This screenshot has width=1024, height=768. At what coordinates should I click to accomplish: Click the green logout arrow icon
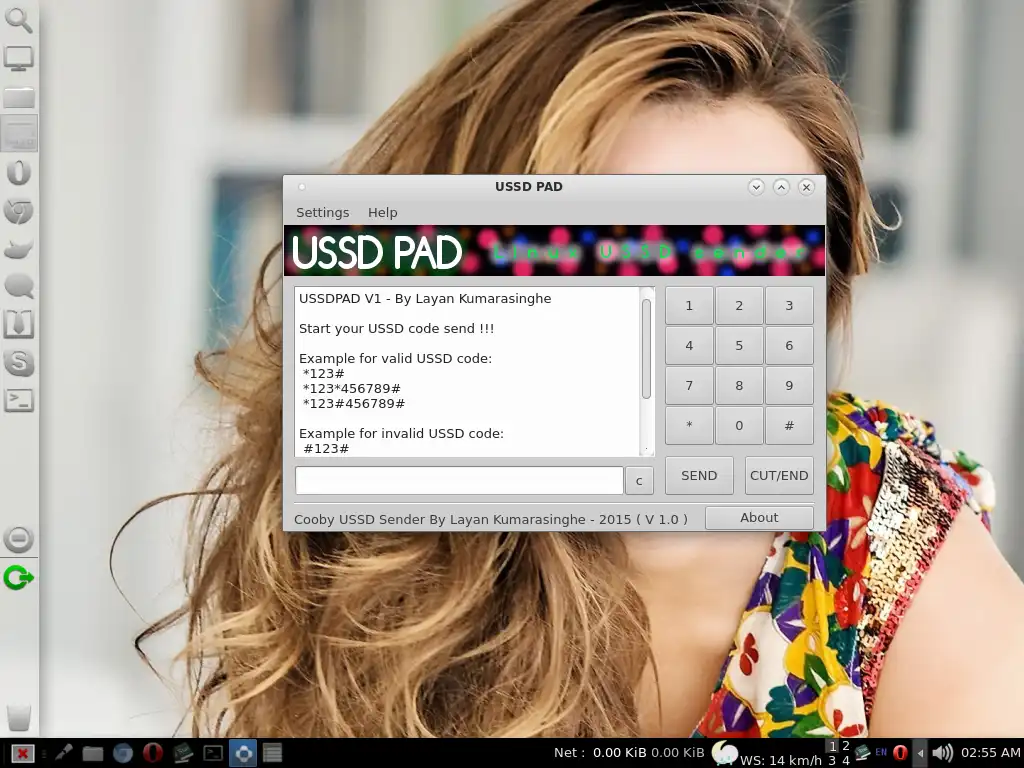tap(18, 577)
